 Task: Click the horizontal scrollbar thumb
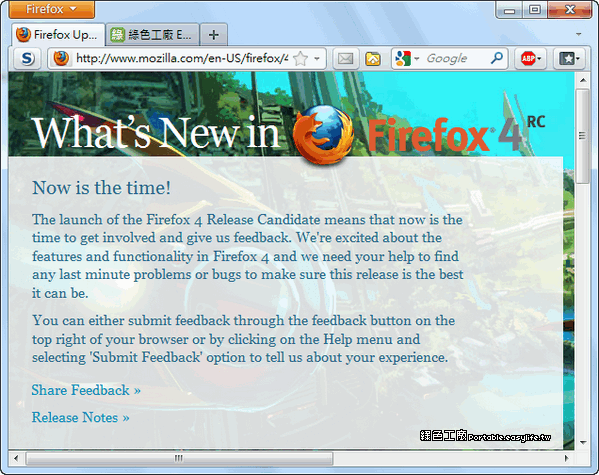click(179, 458)
